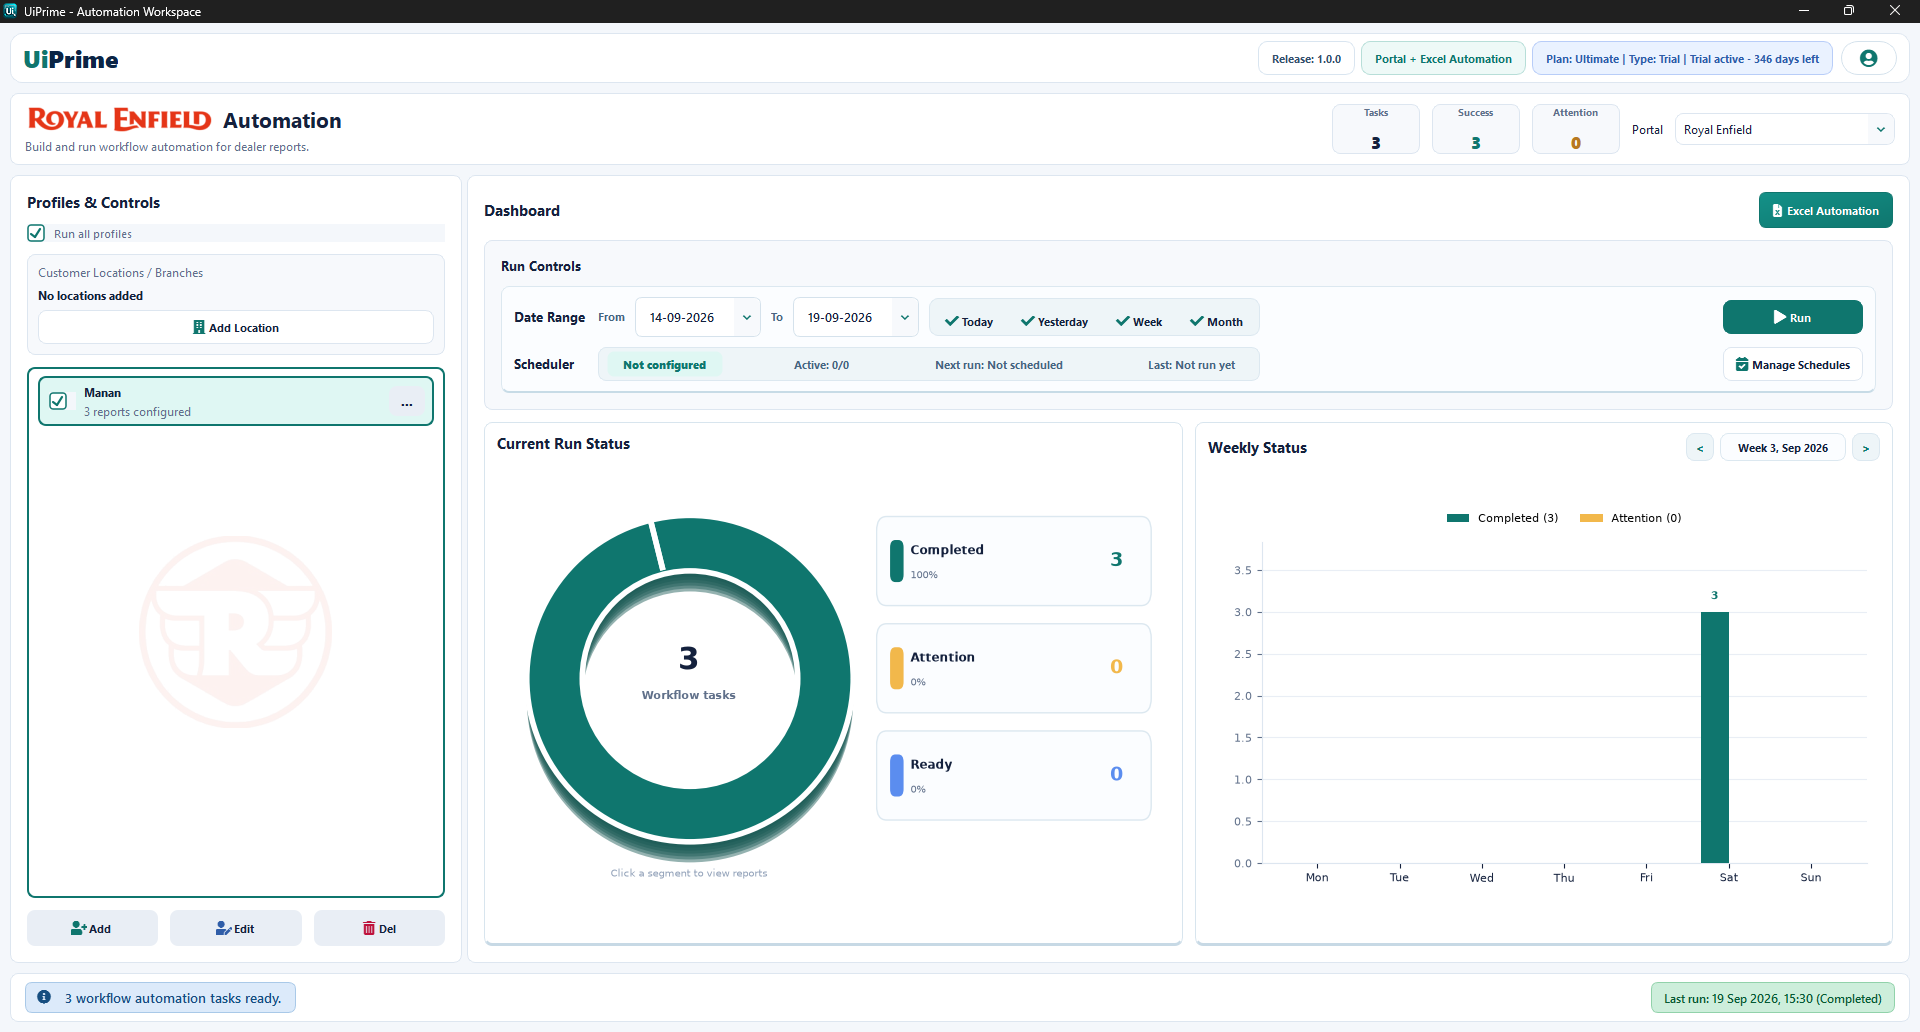
Task: Select the Month date preset
Action: coord(1216,322)
